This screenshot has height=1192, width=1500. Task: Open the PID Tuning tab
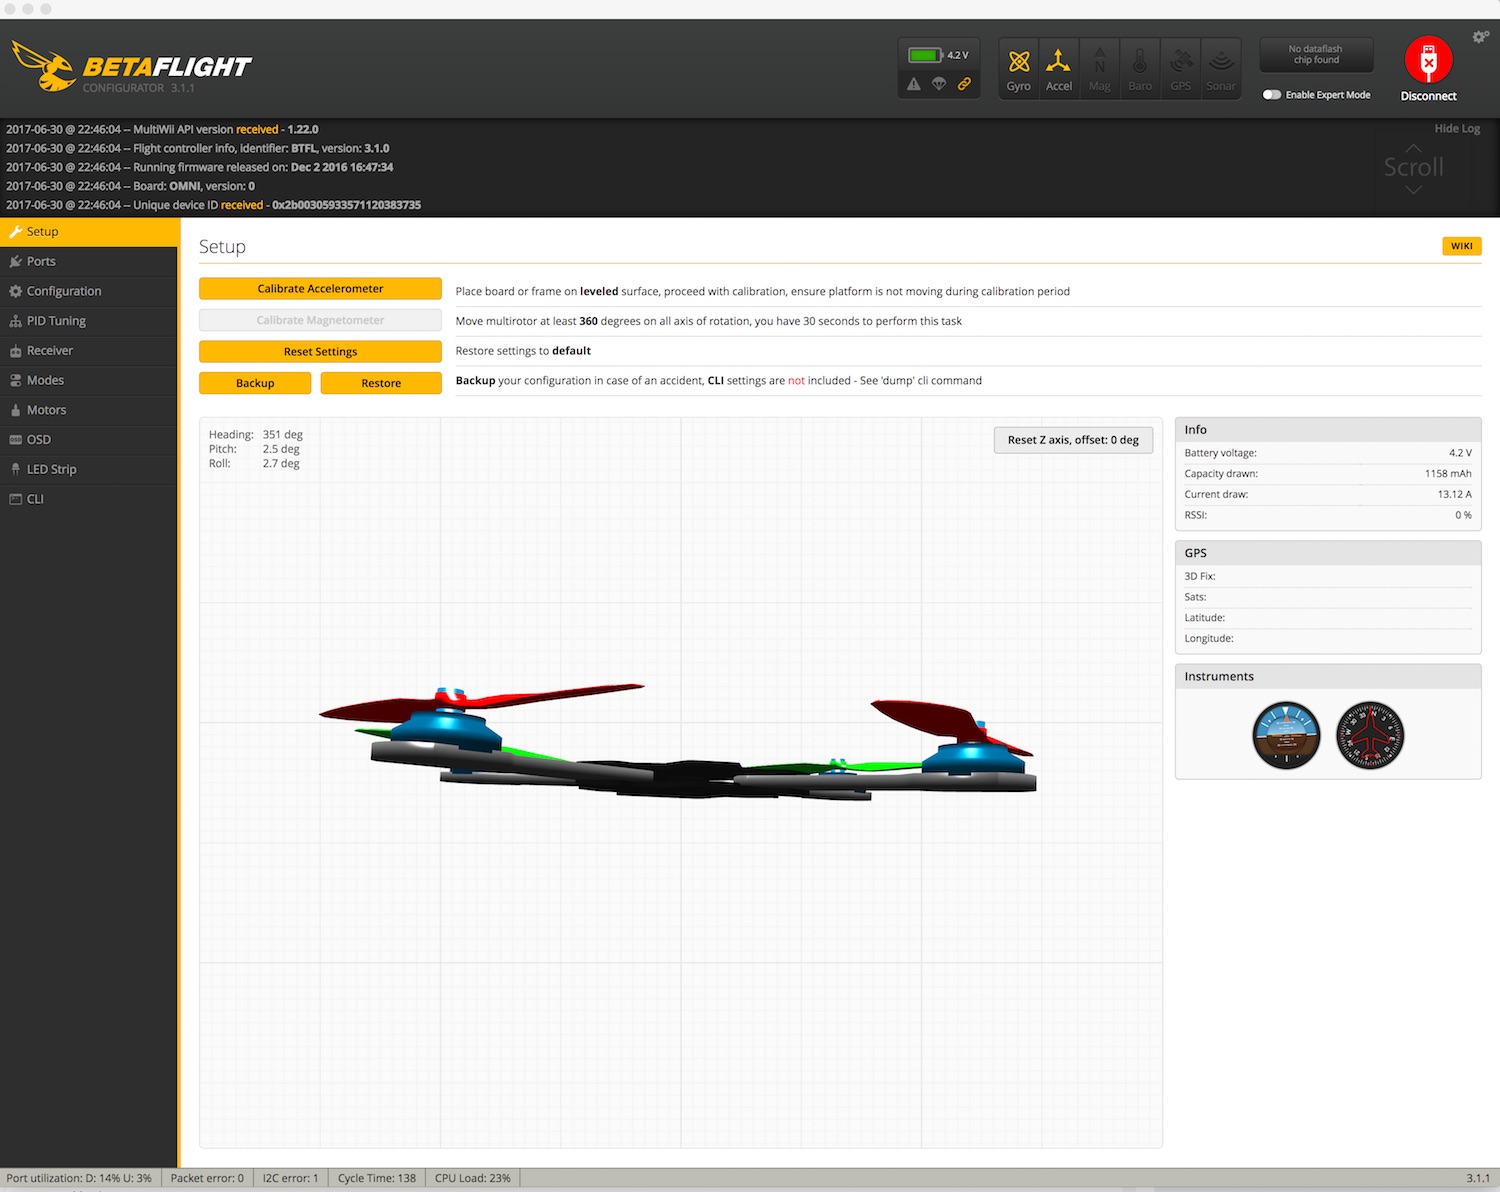point(56,321)
